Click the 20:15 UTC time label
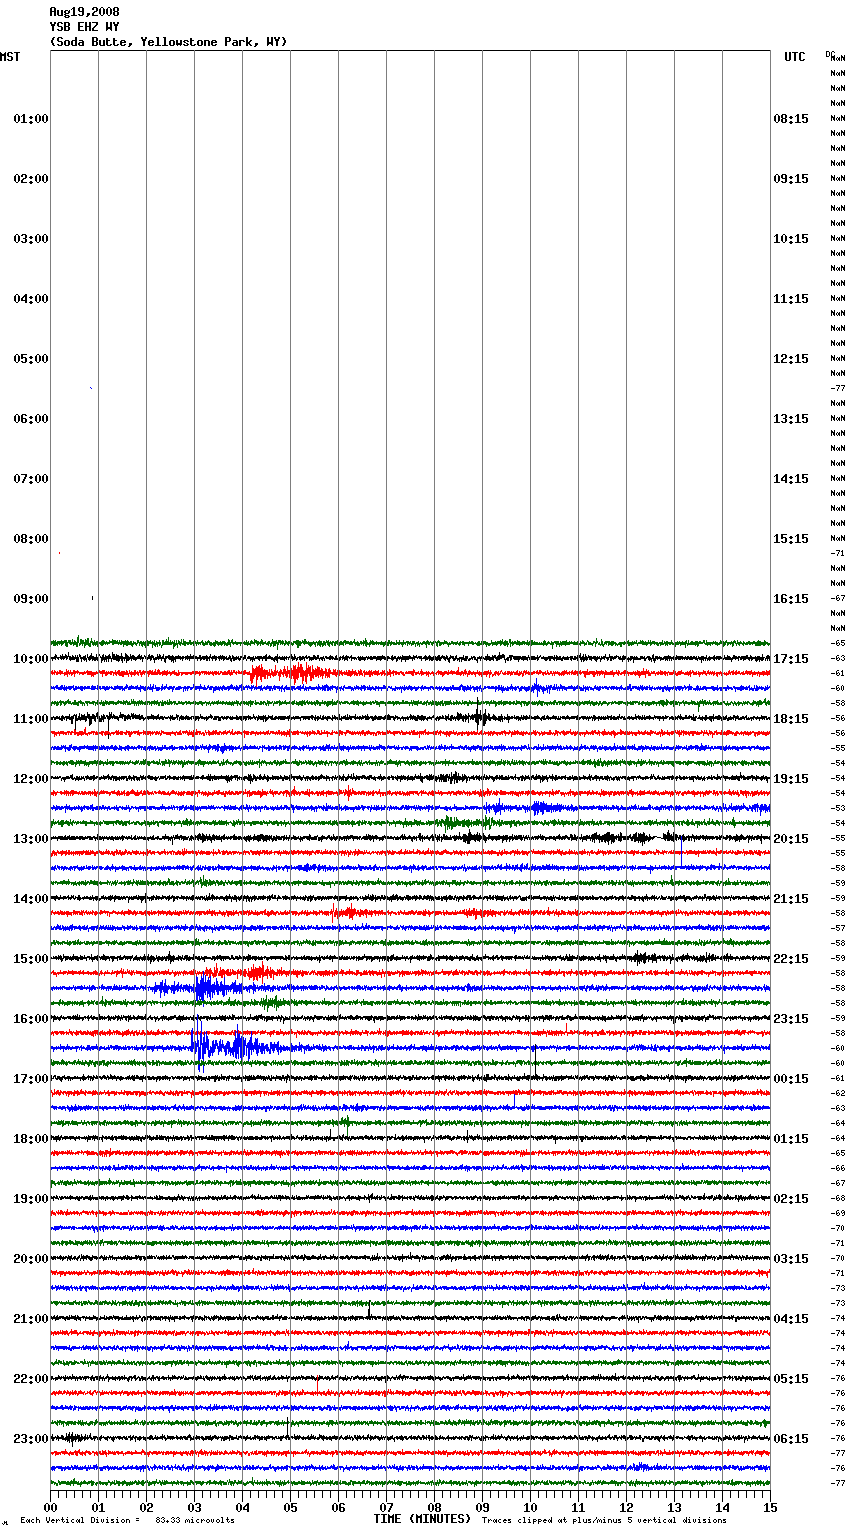Viewport: 850px width, 1534px height. tap(791, 839)
